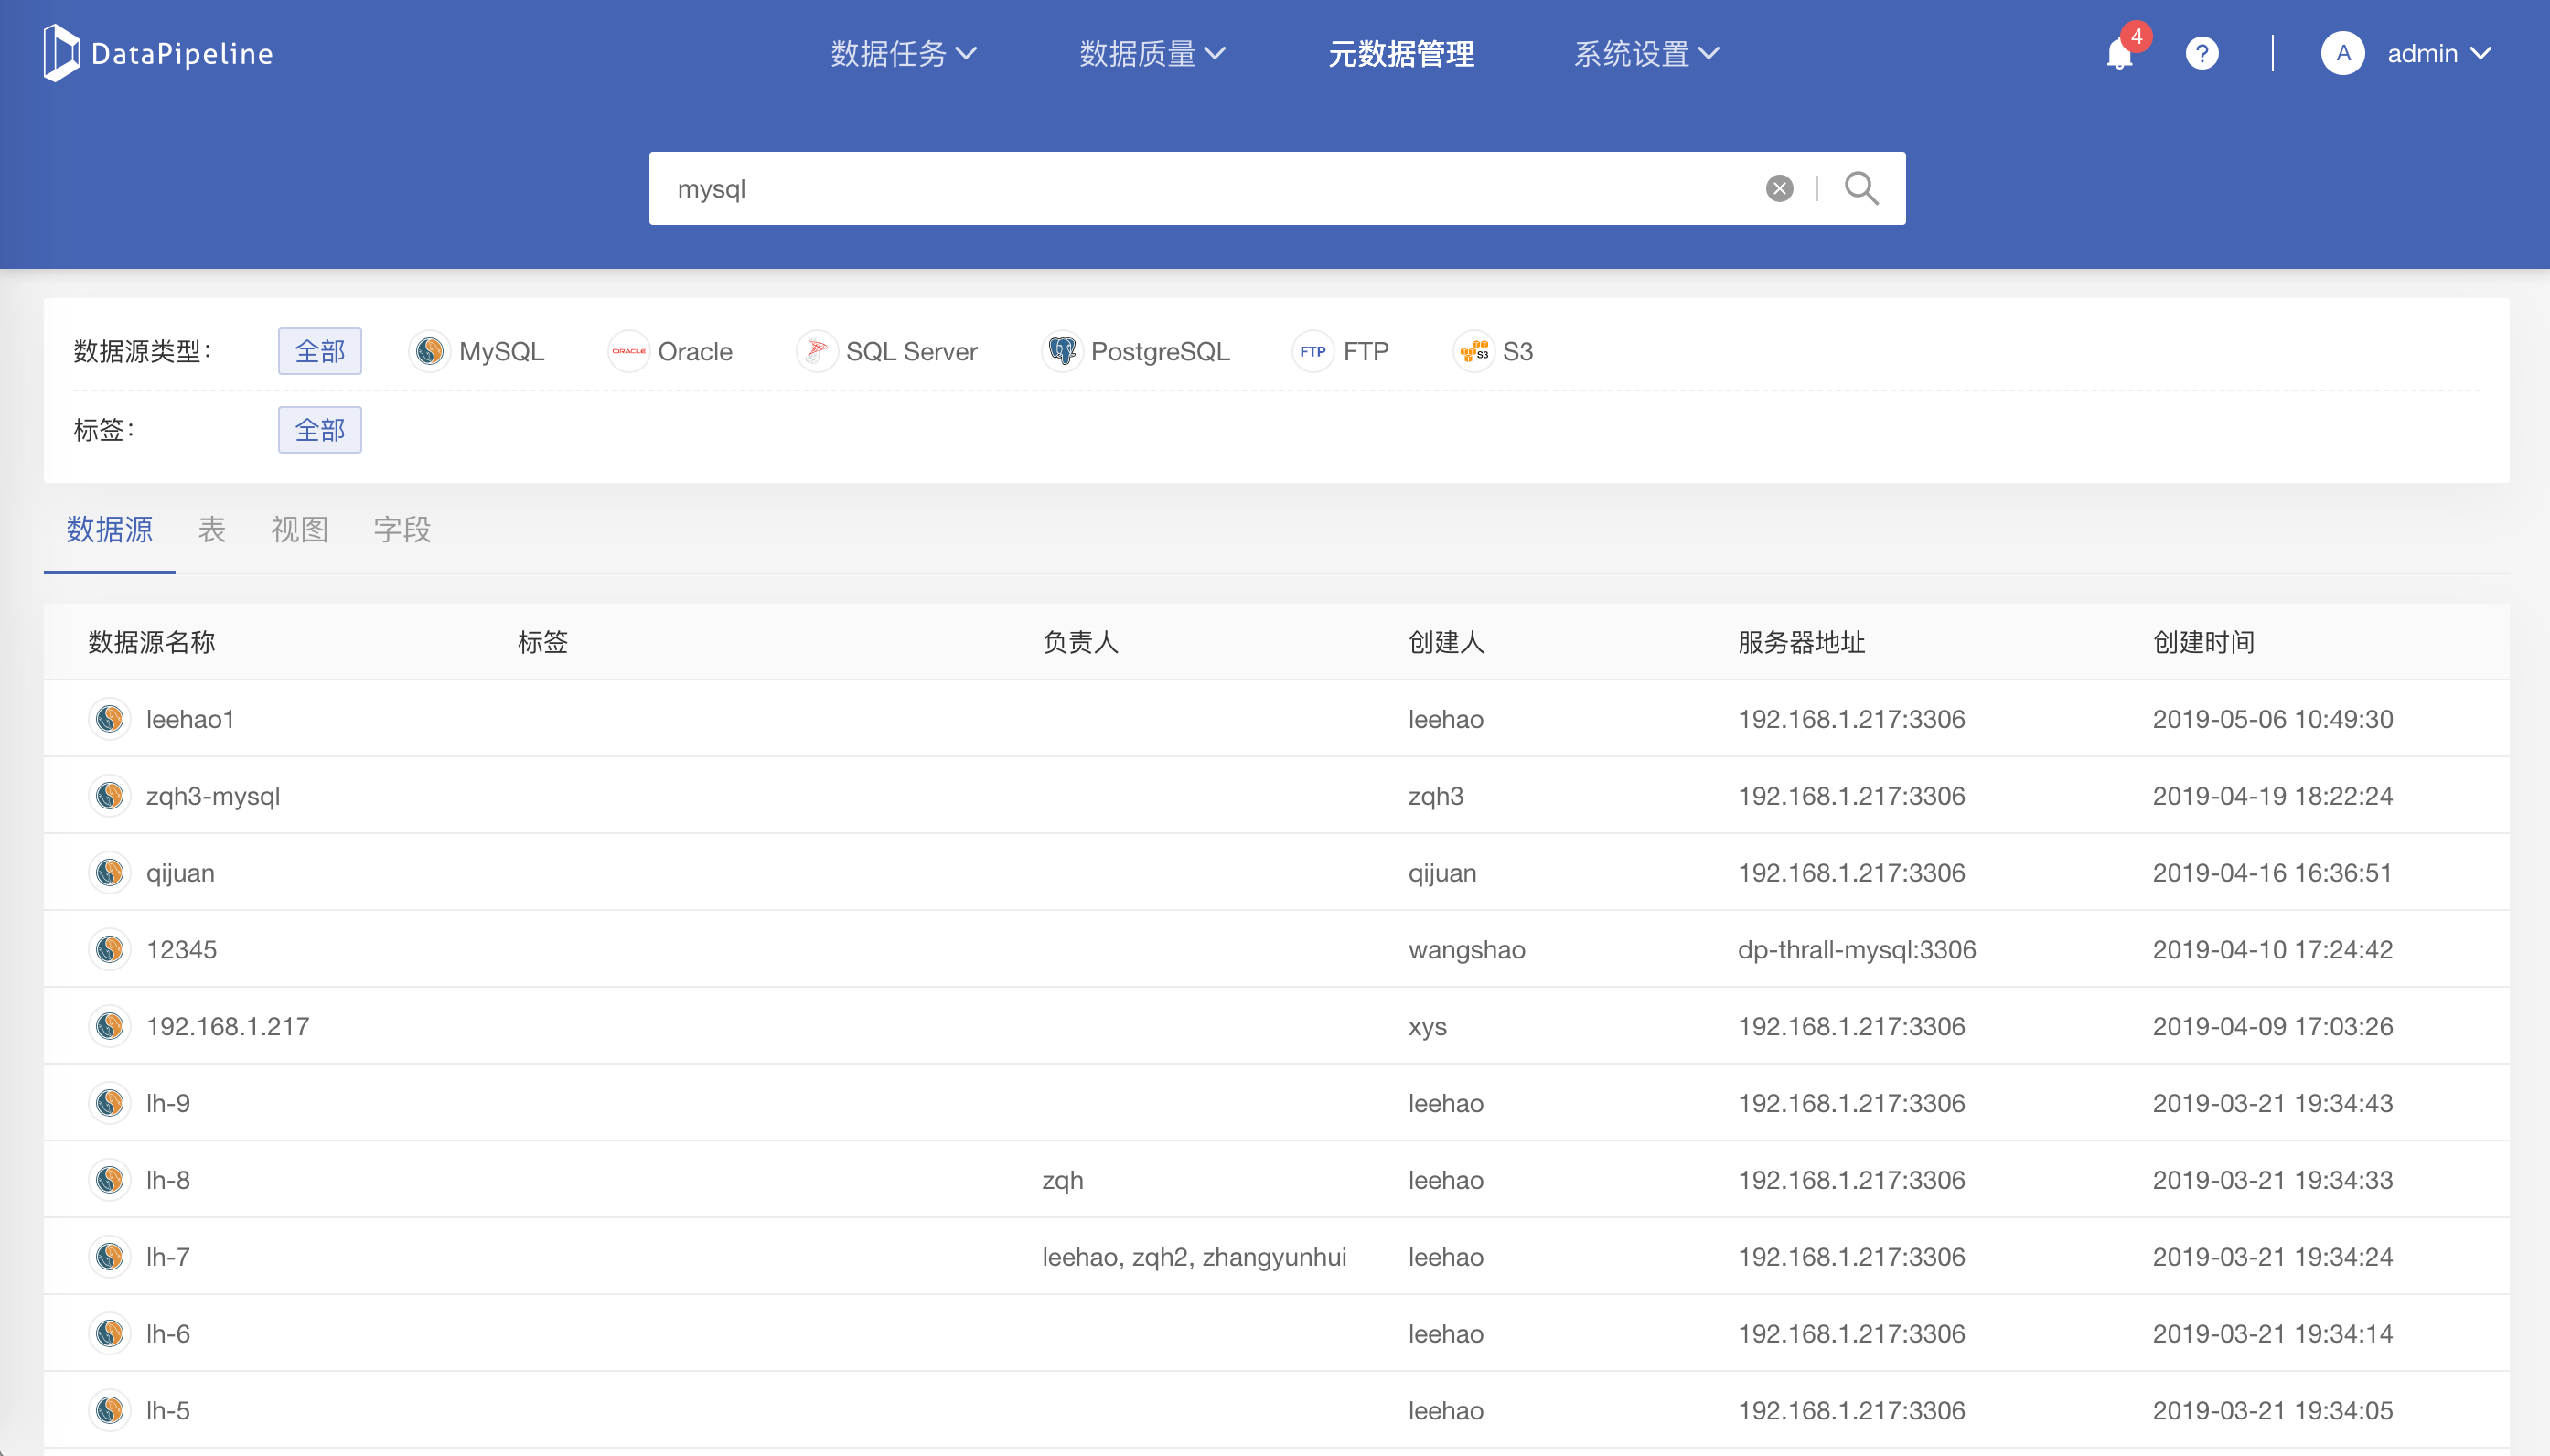The width and height of the screenshot is (2550, 1456).
Task: Expand the 数据任务 dropdown menu
Action: point(903,54)
